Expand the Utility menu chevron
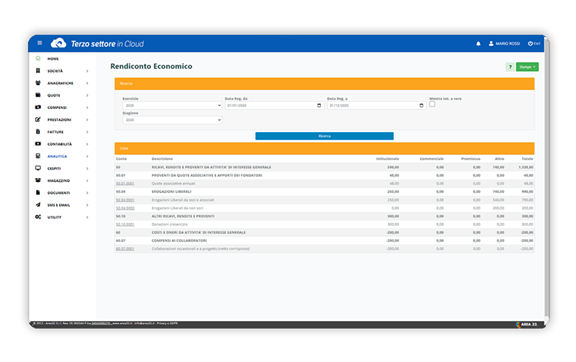 (87, 217)
